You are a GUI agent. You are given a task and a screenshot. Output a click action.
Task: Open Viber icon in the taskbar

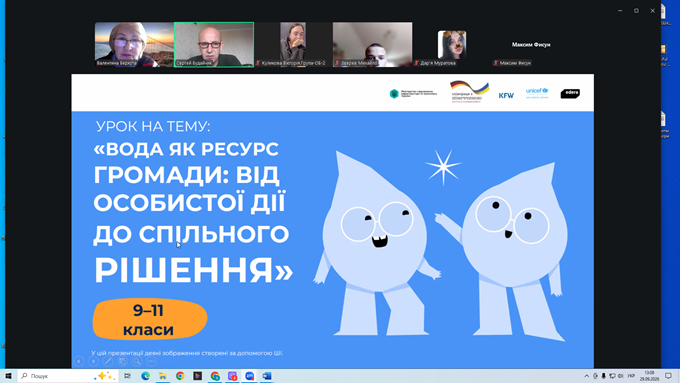232,376
